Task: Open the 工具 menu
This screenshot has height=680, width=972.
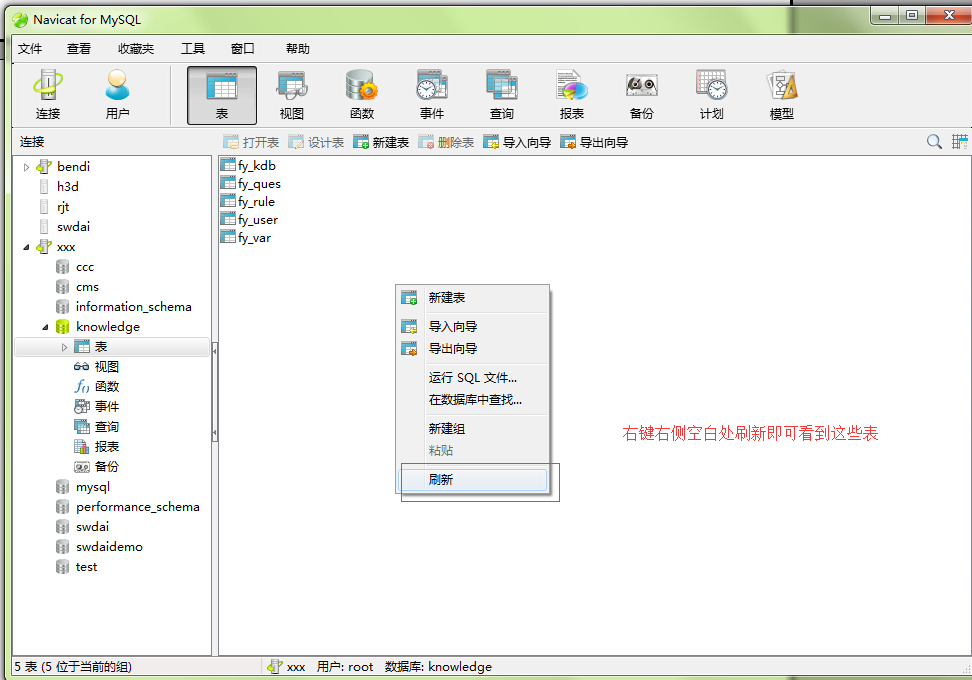Action: click(193, 48)
